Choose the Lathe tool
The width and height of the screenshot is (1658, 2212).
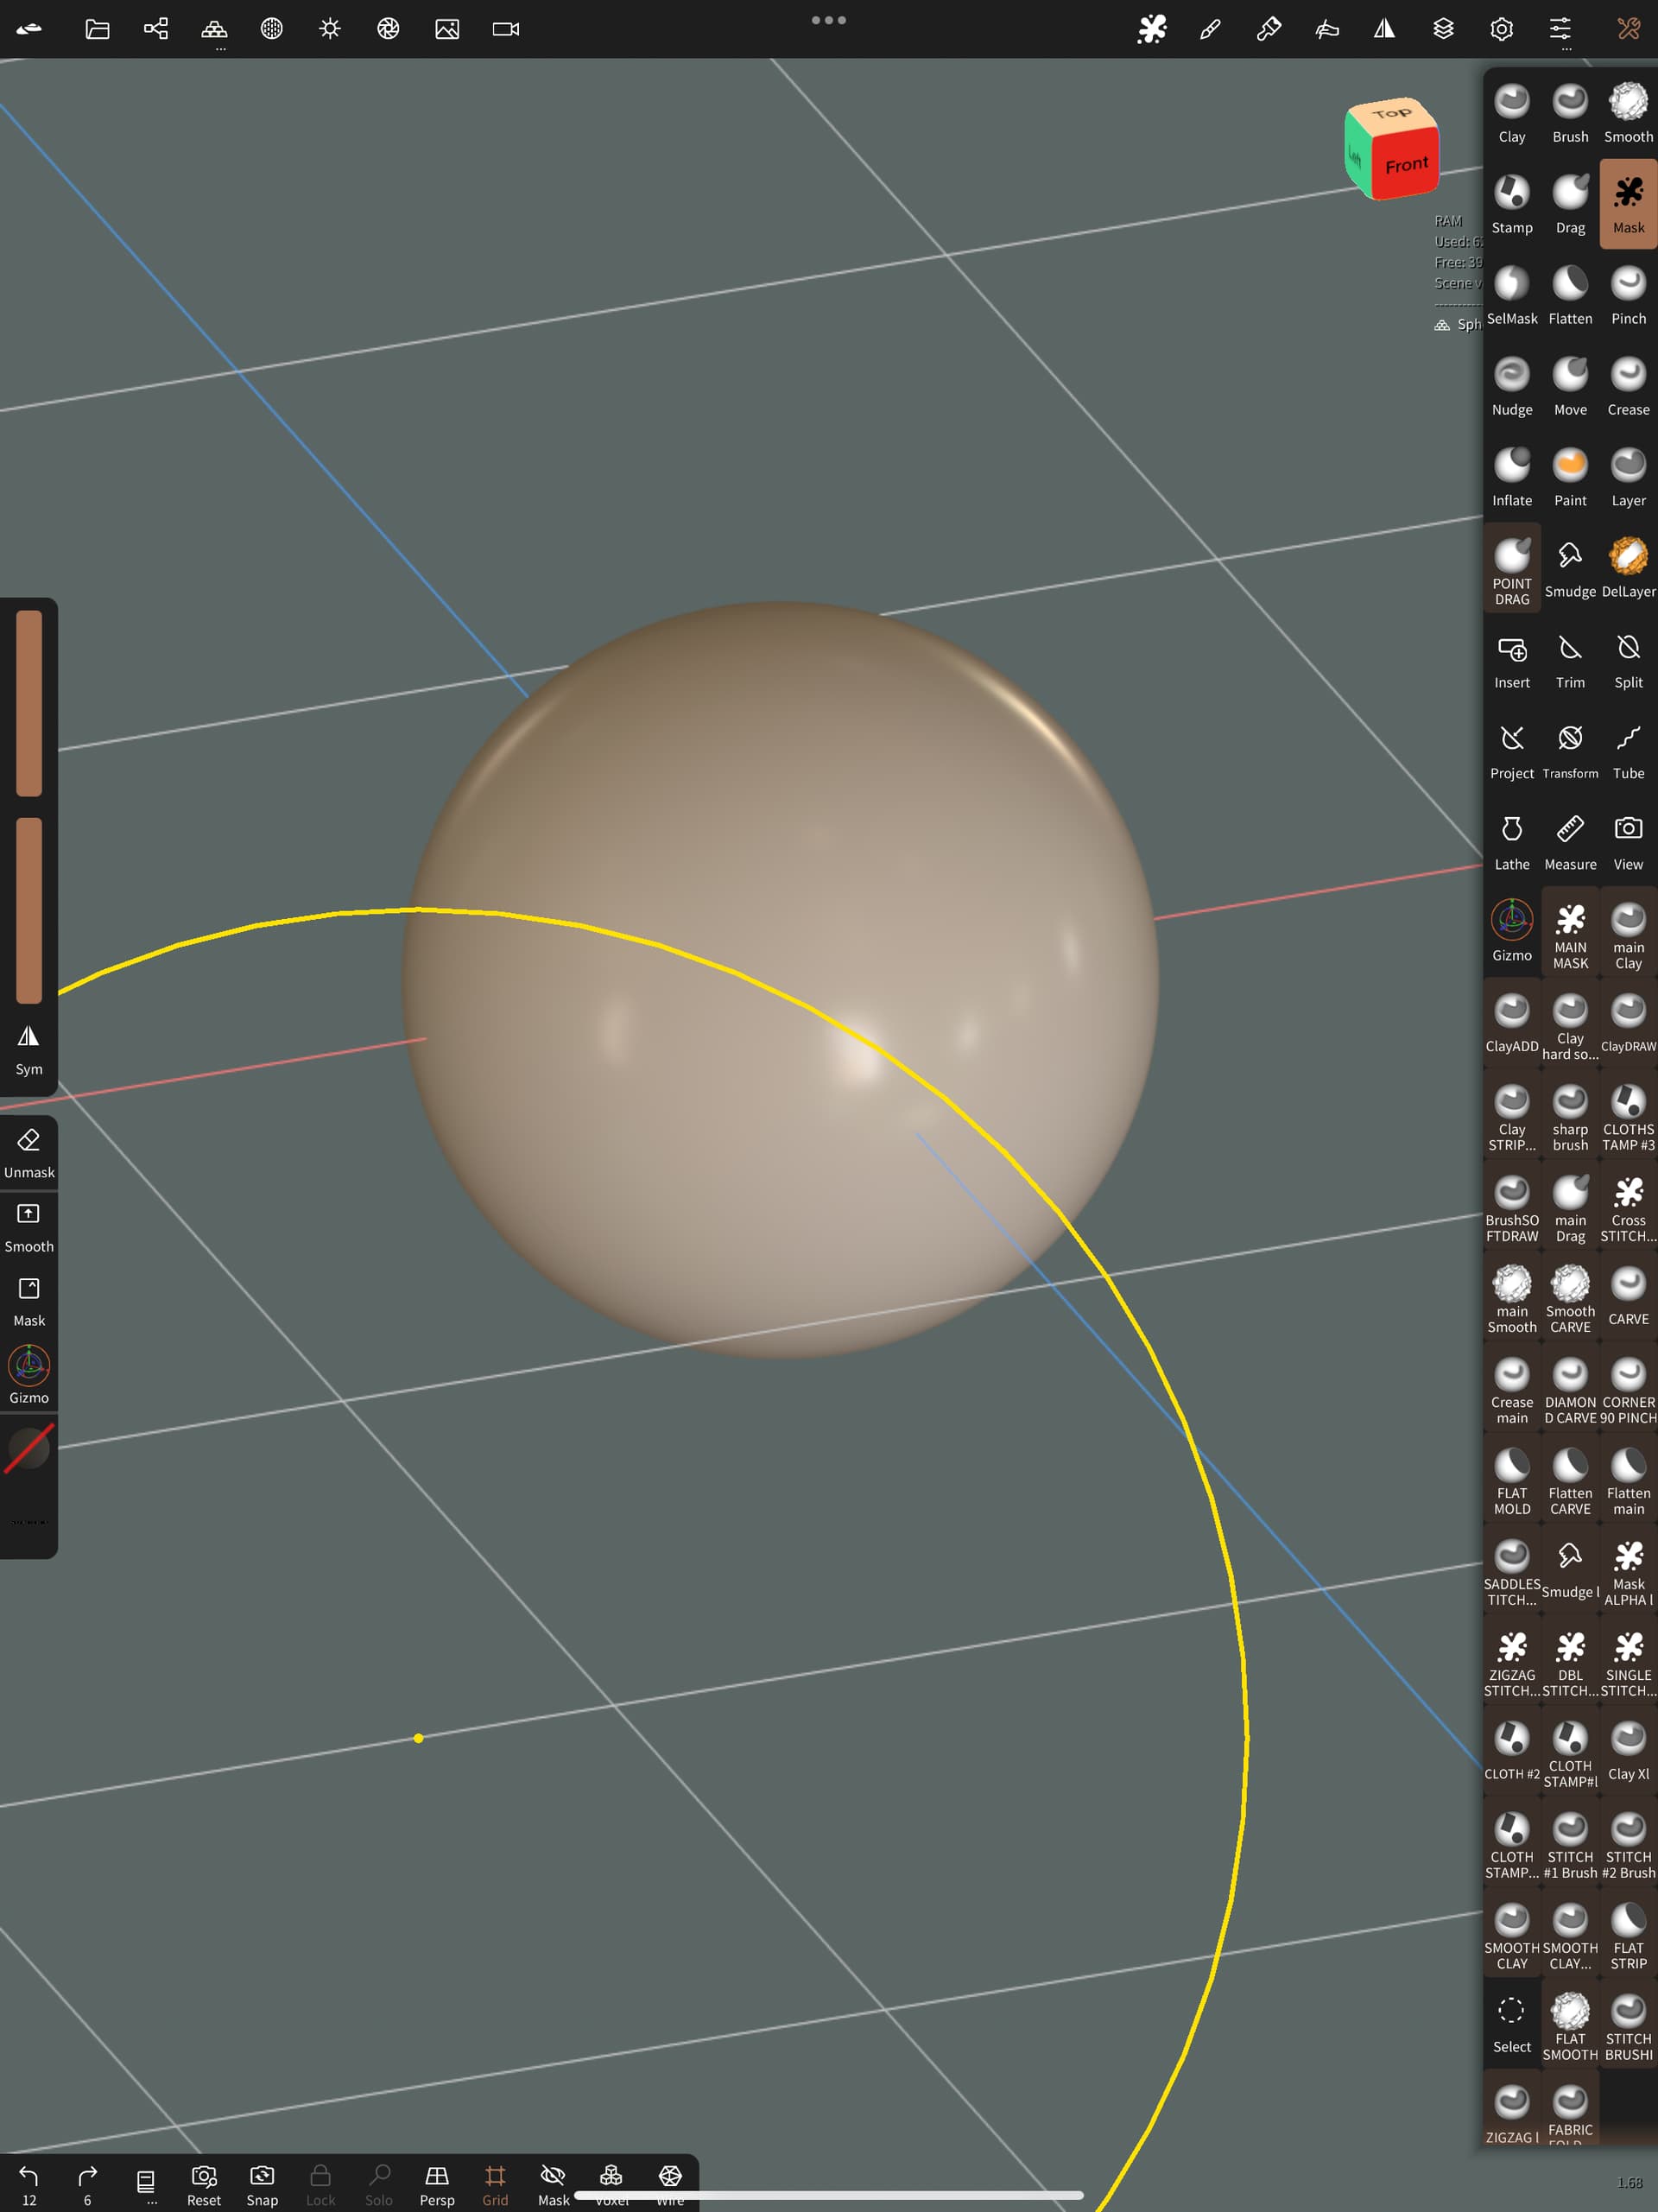[1511, 841]
